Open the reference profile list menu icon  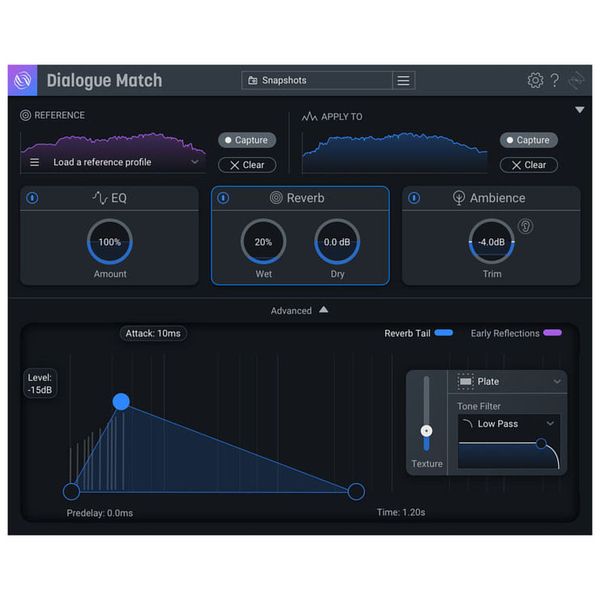point(34,162)
